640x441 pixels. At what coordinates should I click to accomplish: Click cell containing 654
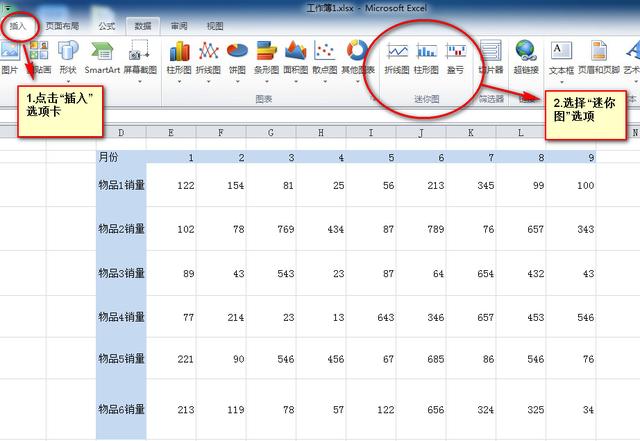point(471,273)
